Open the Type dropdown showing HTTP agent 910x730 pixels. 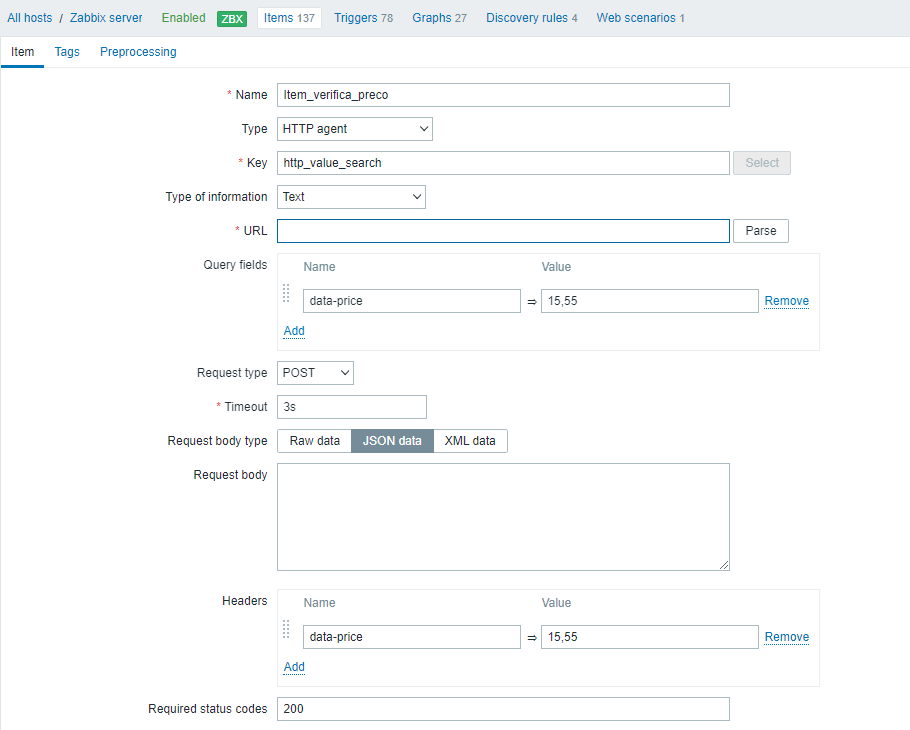tap(354, 129)
